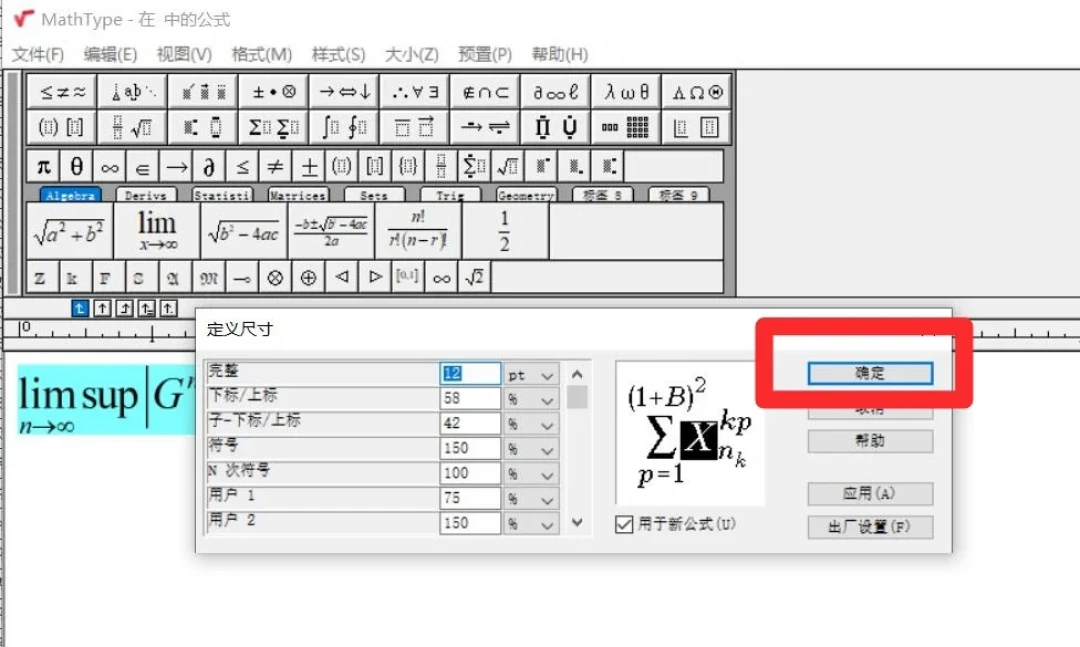Viewport: 1080px width, 647px height.
Task: Open the overbar and underbar templates palette
Action: coord(415,127)
